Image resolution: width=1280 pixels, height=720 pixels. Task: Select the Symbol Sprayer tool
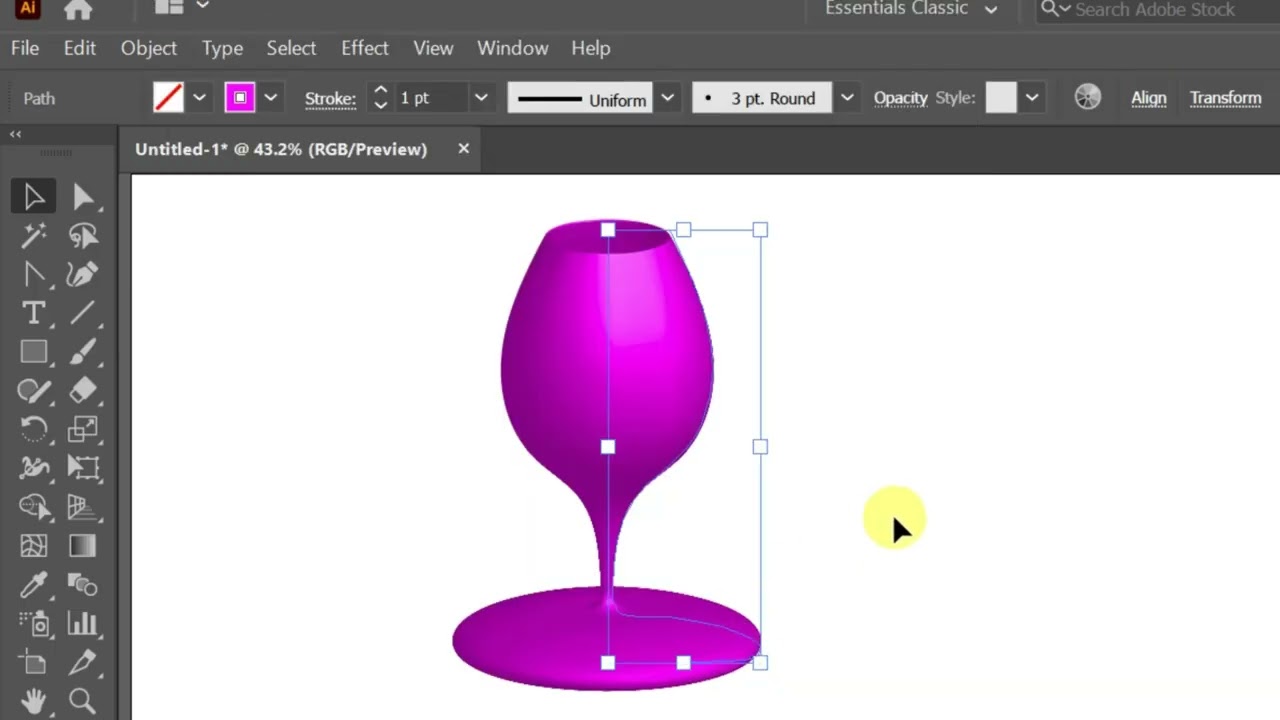point(34,624)
